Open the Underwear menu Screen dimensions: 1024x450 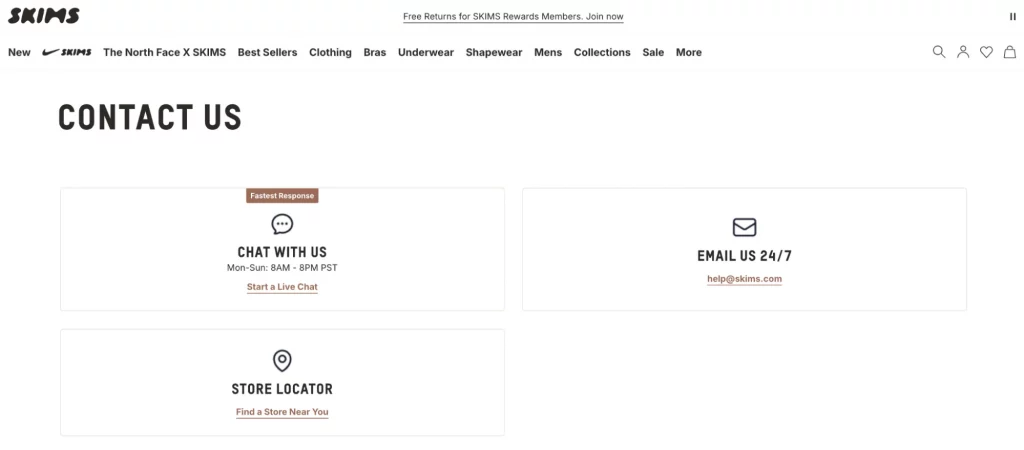pyautogui.click(x=426, y=52)
